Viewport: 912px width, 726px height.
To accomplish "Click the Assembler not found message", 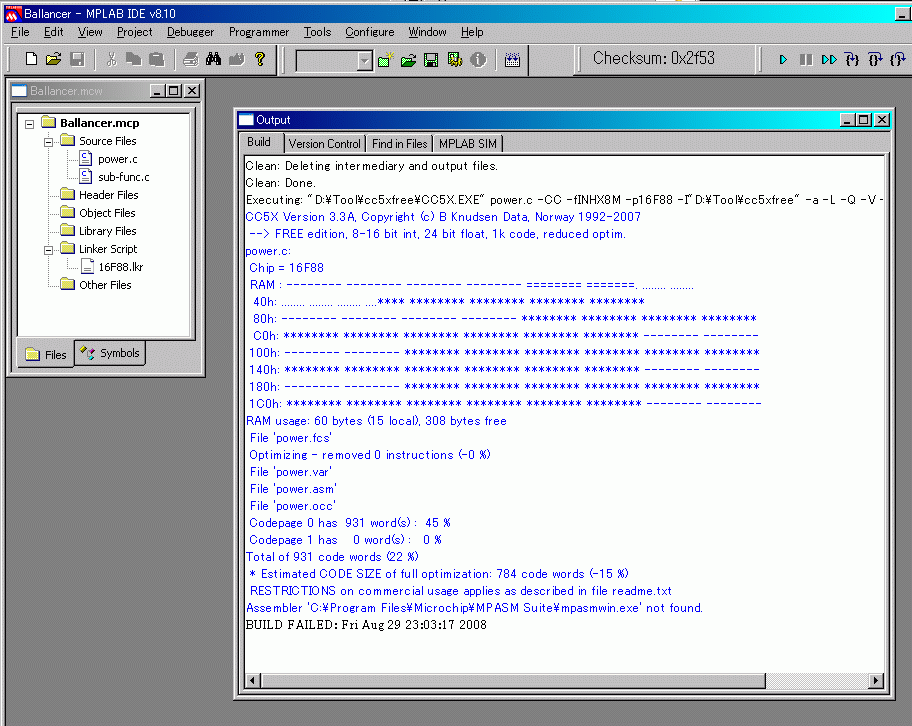I will pos(474,608).
